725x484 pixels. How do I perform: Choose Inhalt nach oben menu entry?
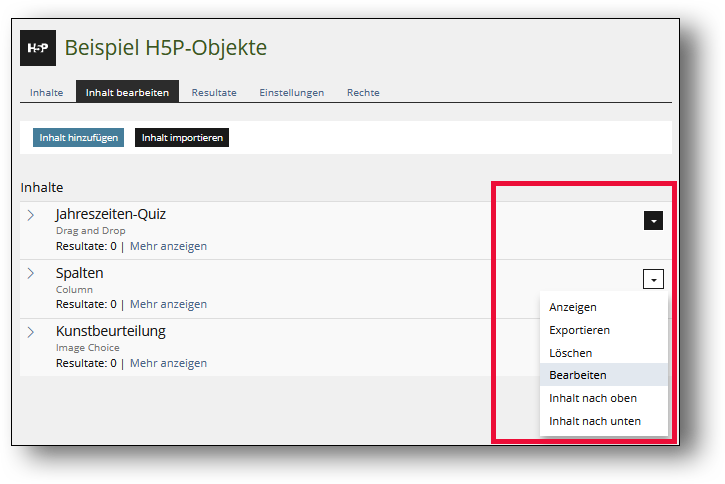coord(592,398)
